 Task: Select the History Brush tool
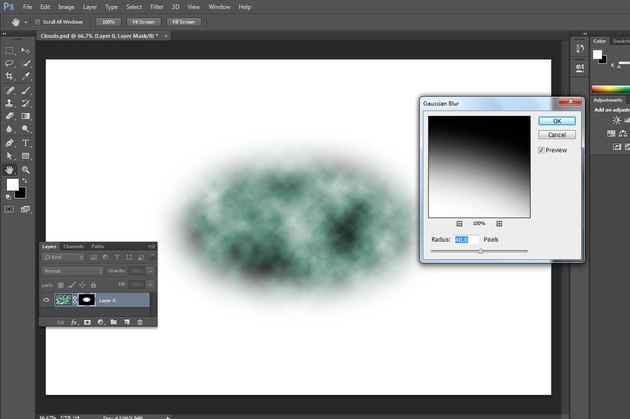[26, 103]
